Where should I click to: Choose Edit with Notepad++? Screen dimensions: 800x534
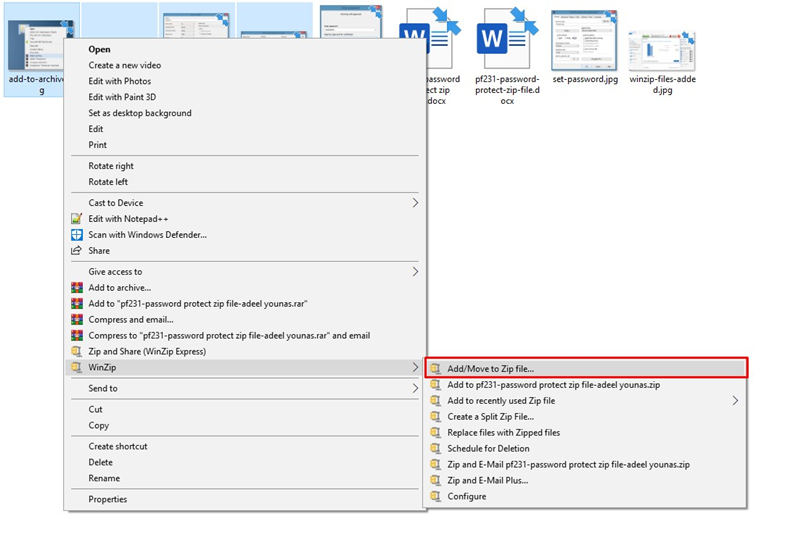[x=128, y=219]
